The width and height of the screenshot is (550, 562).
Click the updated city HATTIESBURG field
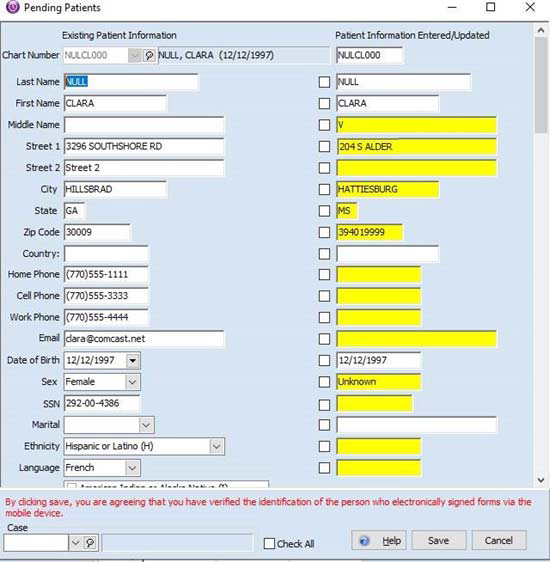point(388,189)
